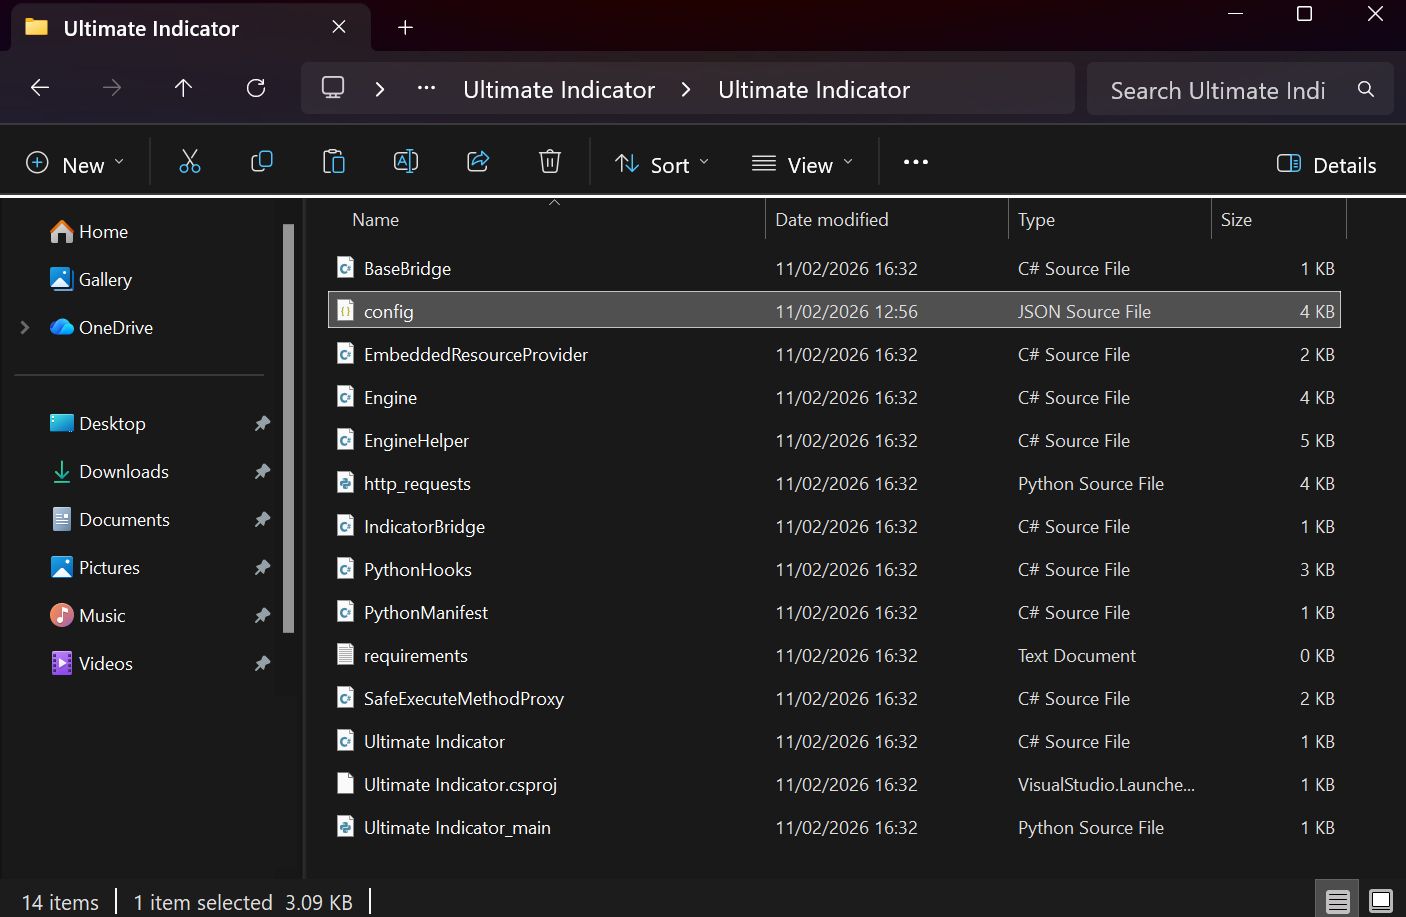
Task: Click the Share icon in toolbar
Action: click(x=478, y=162)
